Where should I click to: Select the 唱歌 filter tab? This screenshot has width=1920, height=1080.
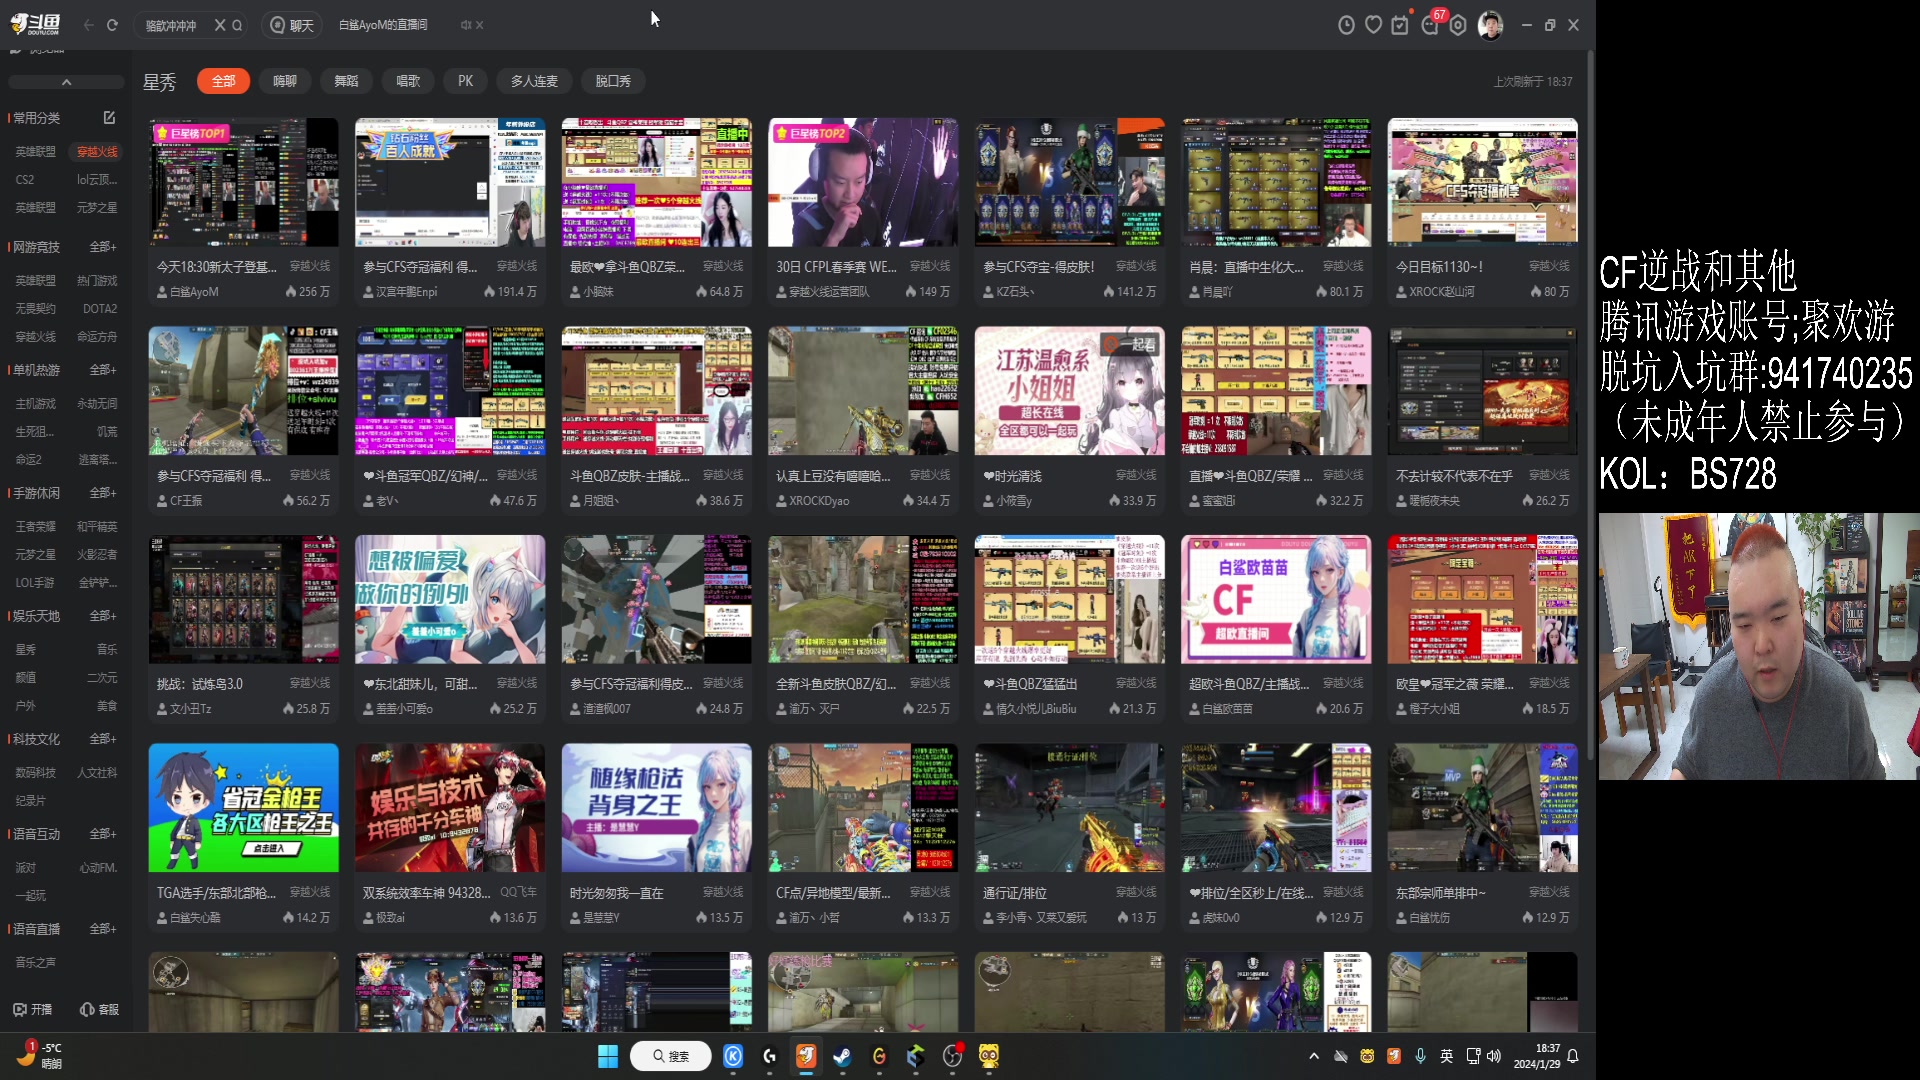(x=408, y=81)
